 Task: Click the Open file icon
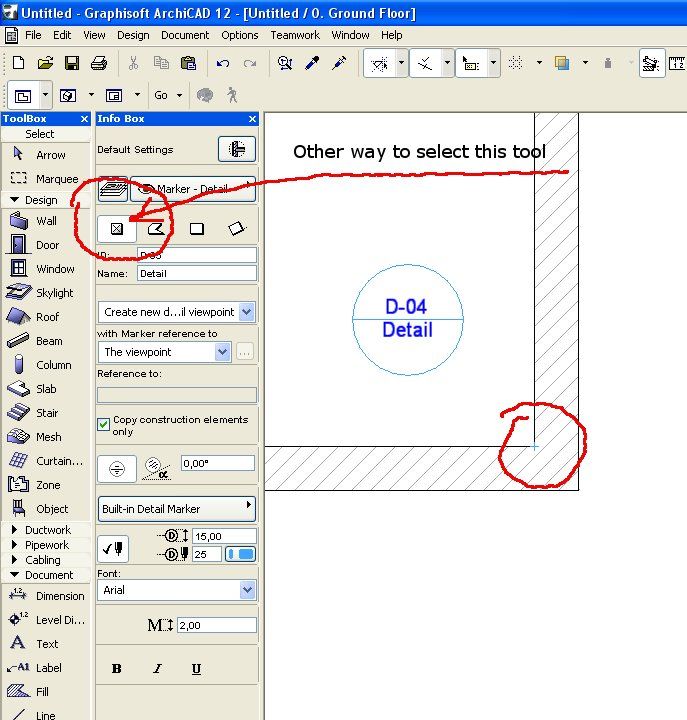coord(45,63)
